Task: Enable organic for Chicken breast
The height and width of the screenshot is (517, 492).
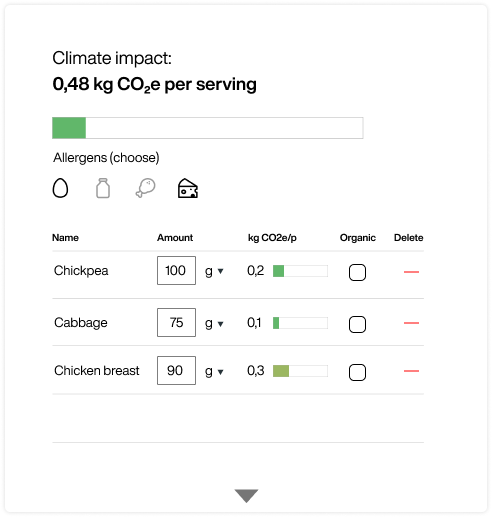Action: click(357, 372)
